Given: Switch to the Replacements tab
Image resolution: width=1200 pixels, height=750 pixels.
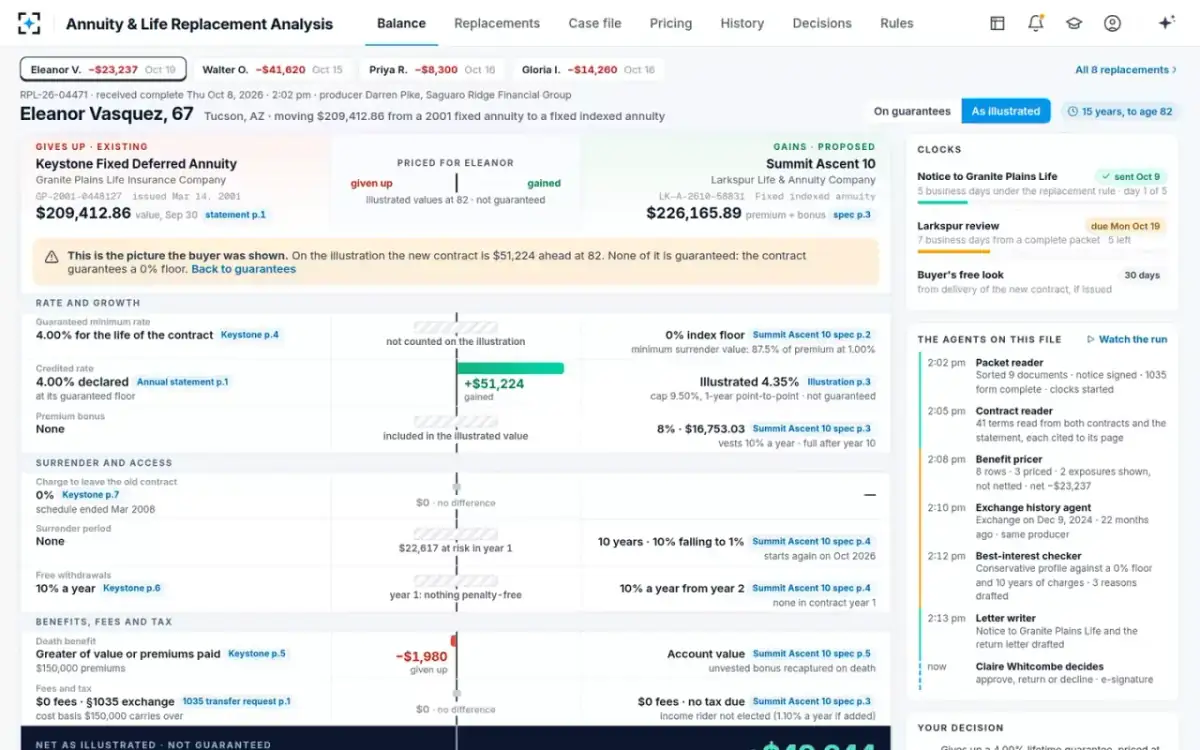Looking at the screenshot, I should pyautogui.click(x=497, y=23).
